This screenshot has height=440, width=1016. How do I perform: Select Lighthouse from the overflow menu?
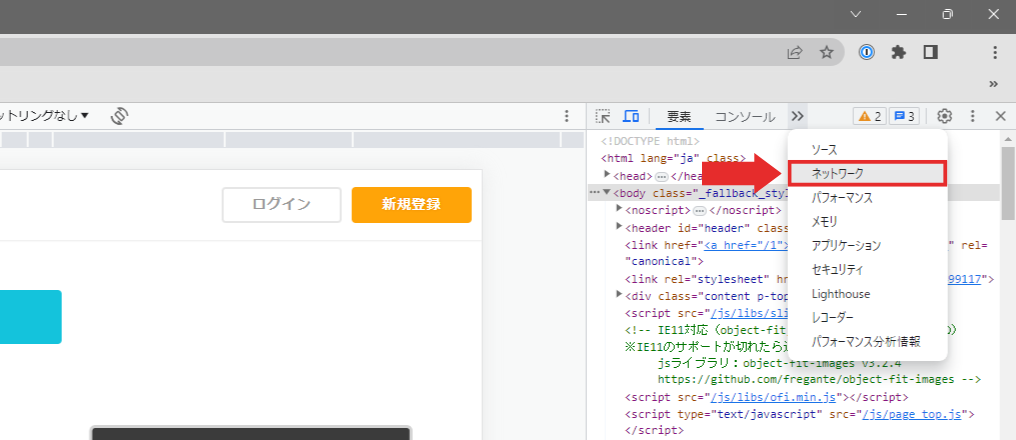click(868, 294)
